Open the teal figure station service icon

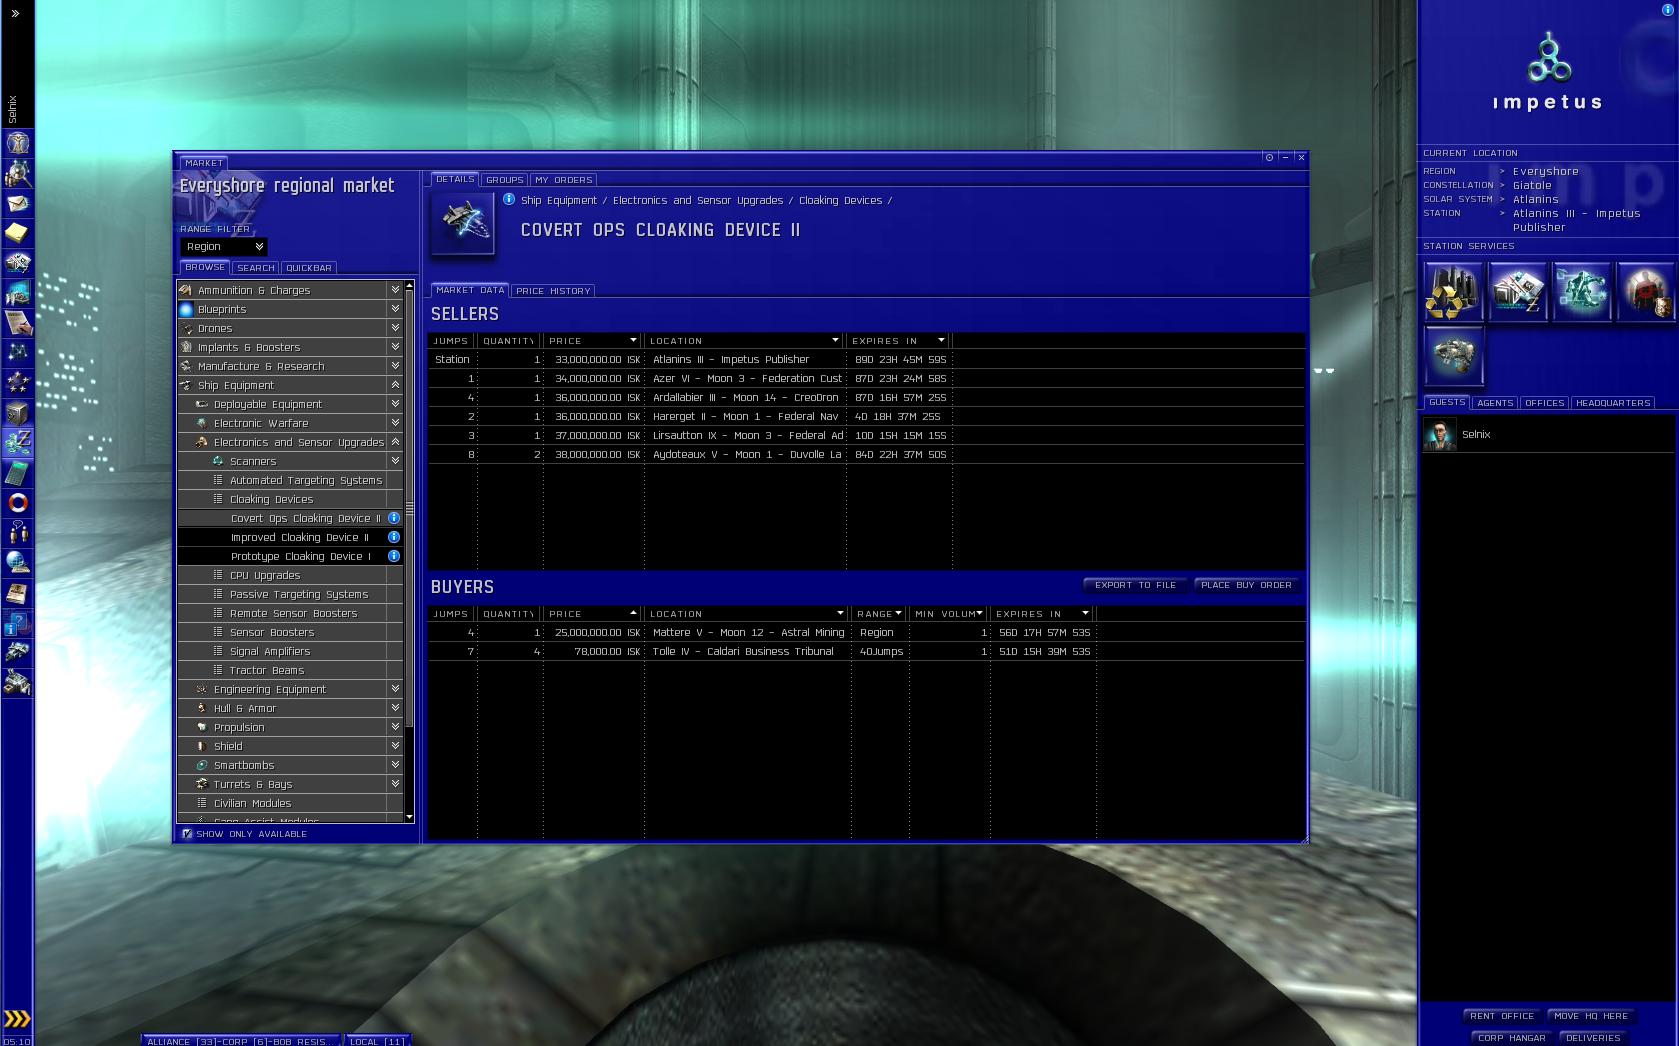[x=1581, y=291]
